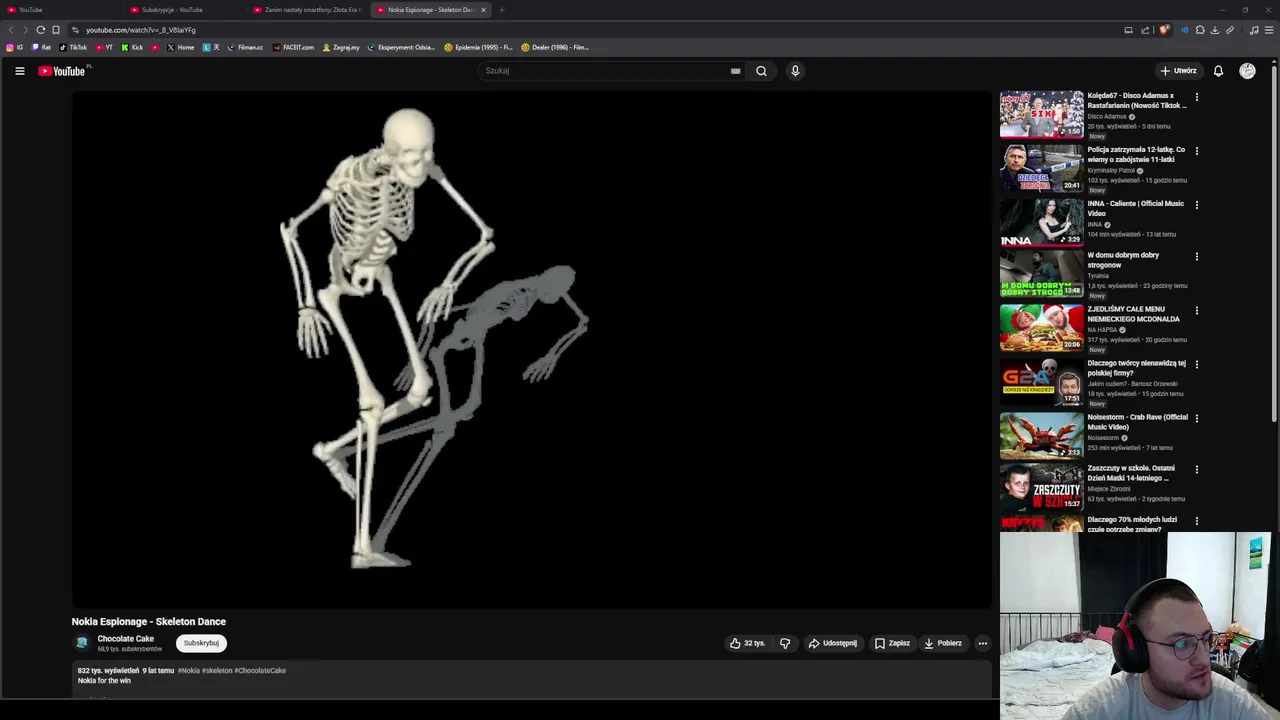The width and height of the screenshot is (1280, 720).
Task: Open Chocolate Cake channel avatar
Action: pos(82,643)
